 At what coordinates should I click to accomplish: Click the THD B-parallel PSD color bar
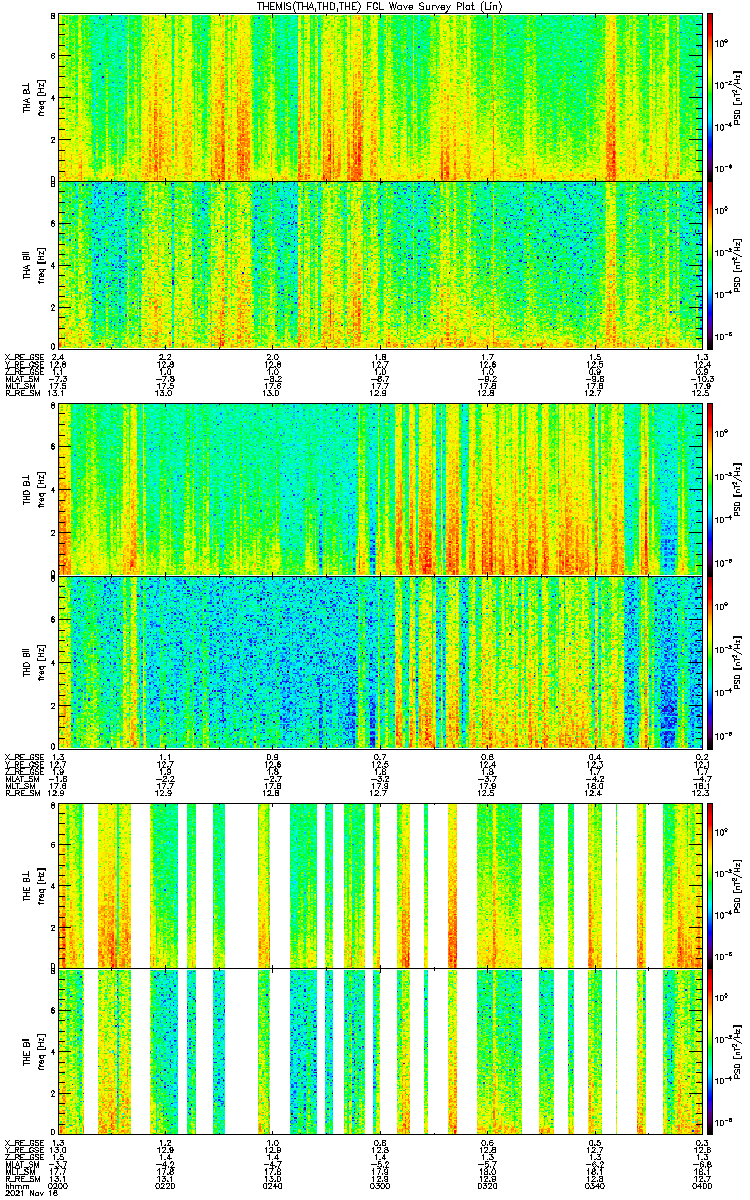711,661
